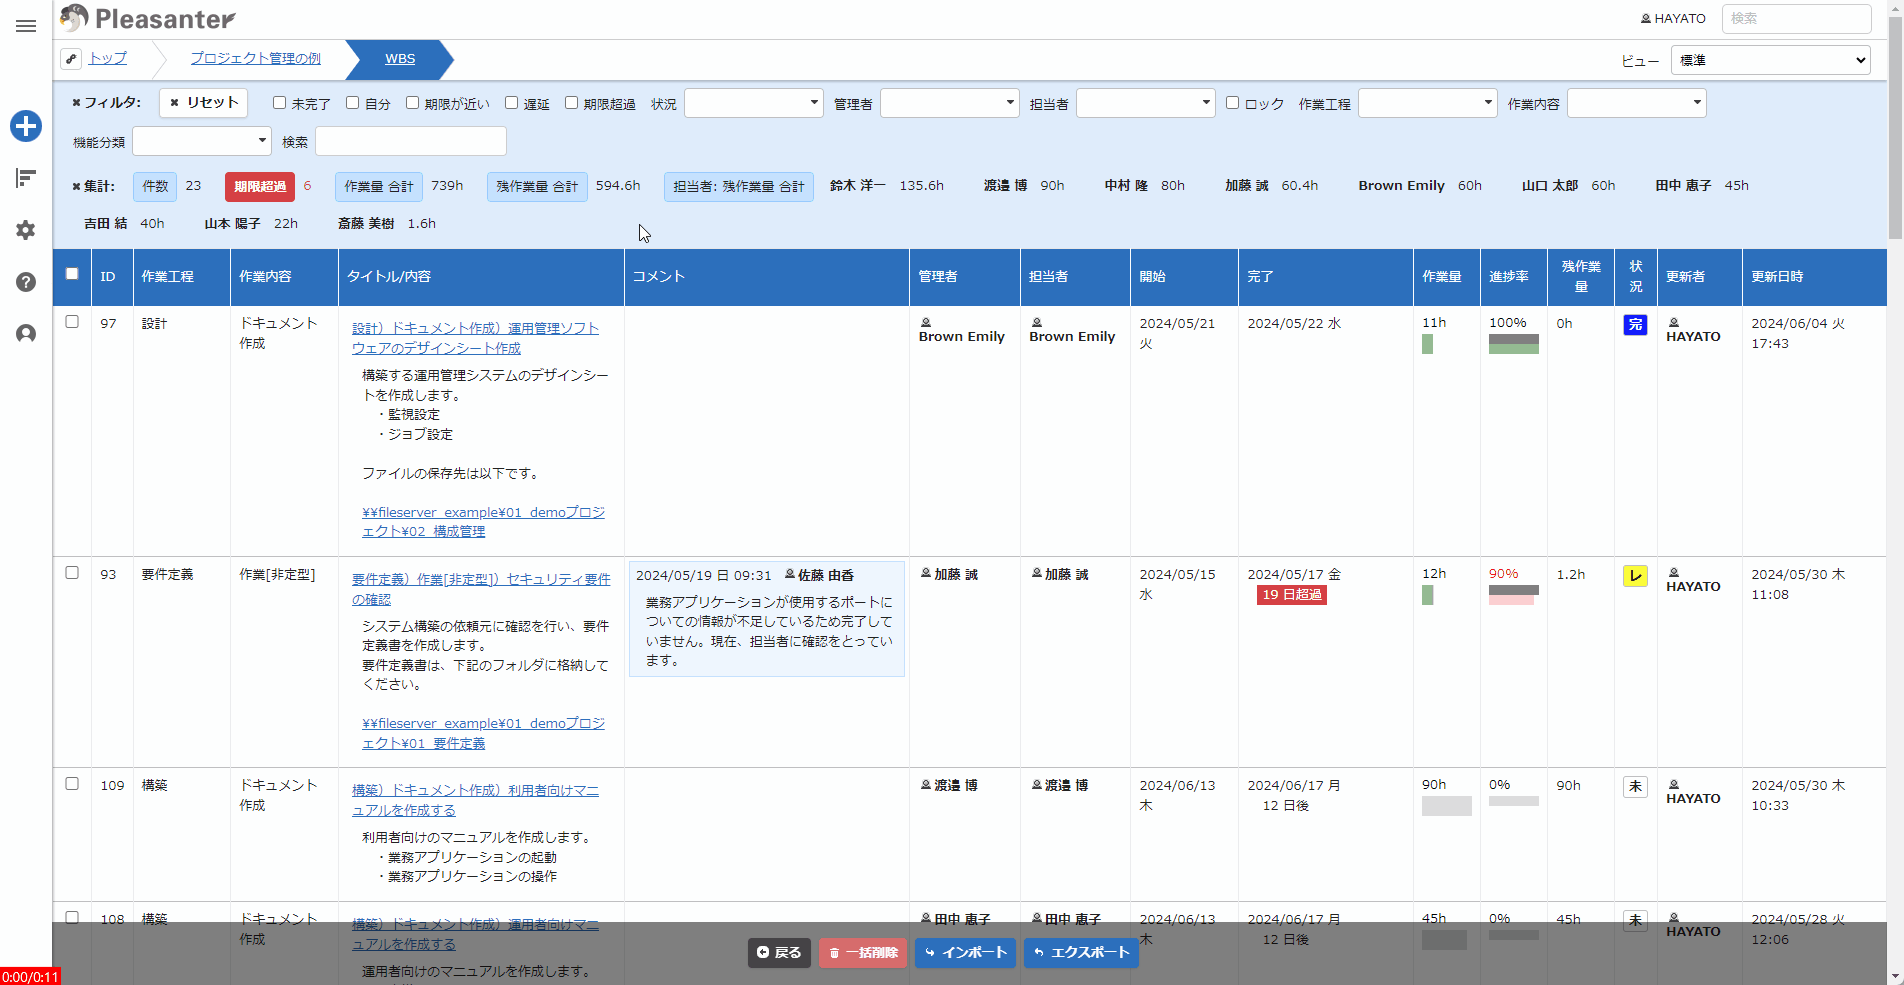The image size is (1904, 985).
Task: Click the 0% progress bar on row 109
Action: (x=1514, y=801)
